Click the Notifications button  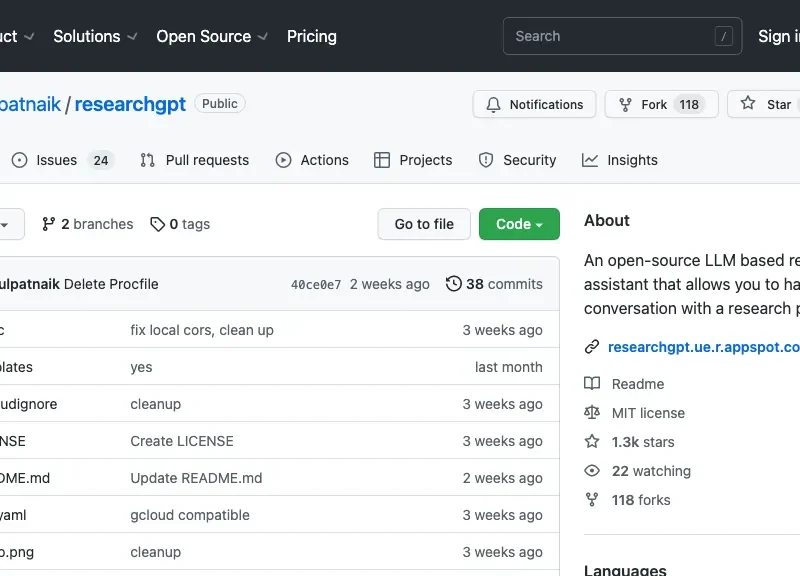tap(534, 104)
